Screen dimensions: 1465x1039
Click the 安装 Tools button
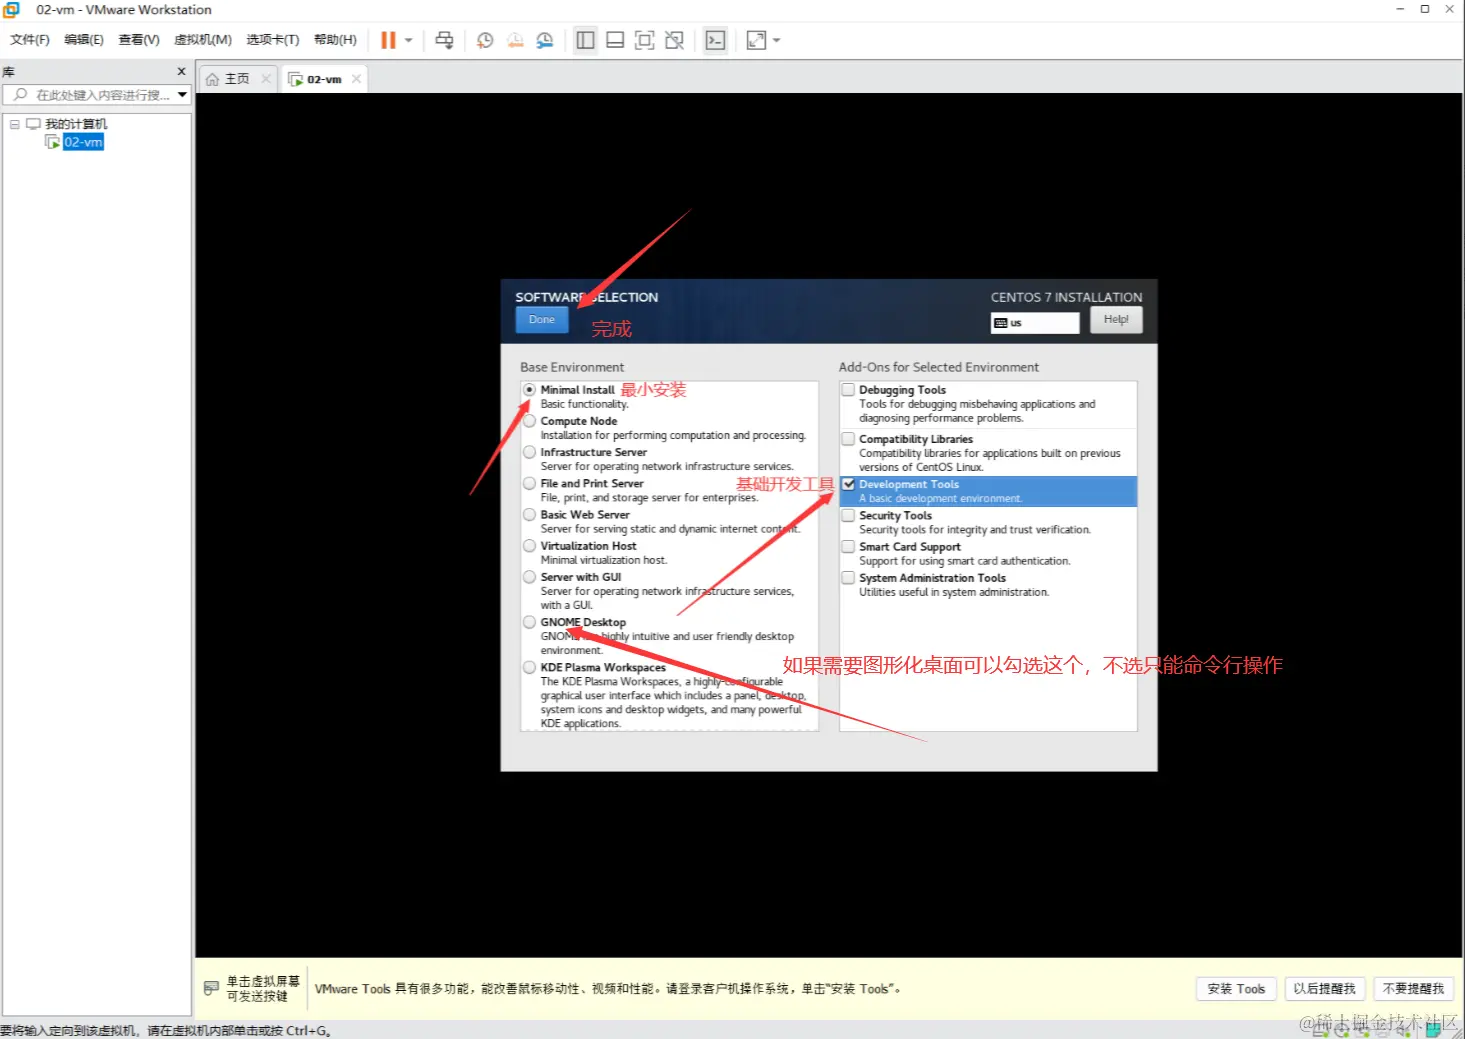[x=1236, y=989]
